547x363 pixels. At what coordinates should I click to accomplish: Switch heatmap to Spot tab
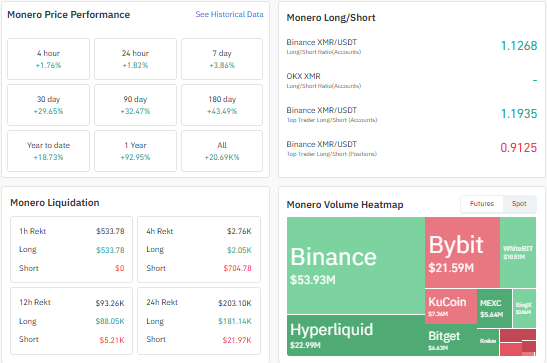click(x=519, y=204)
